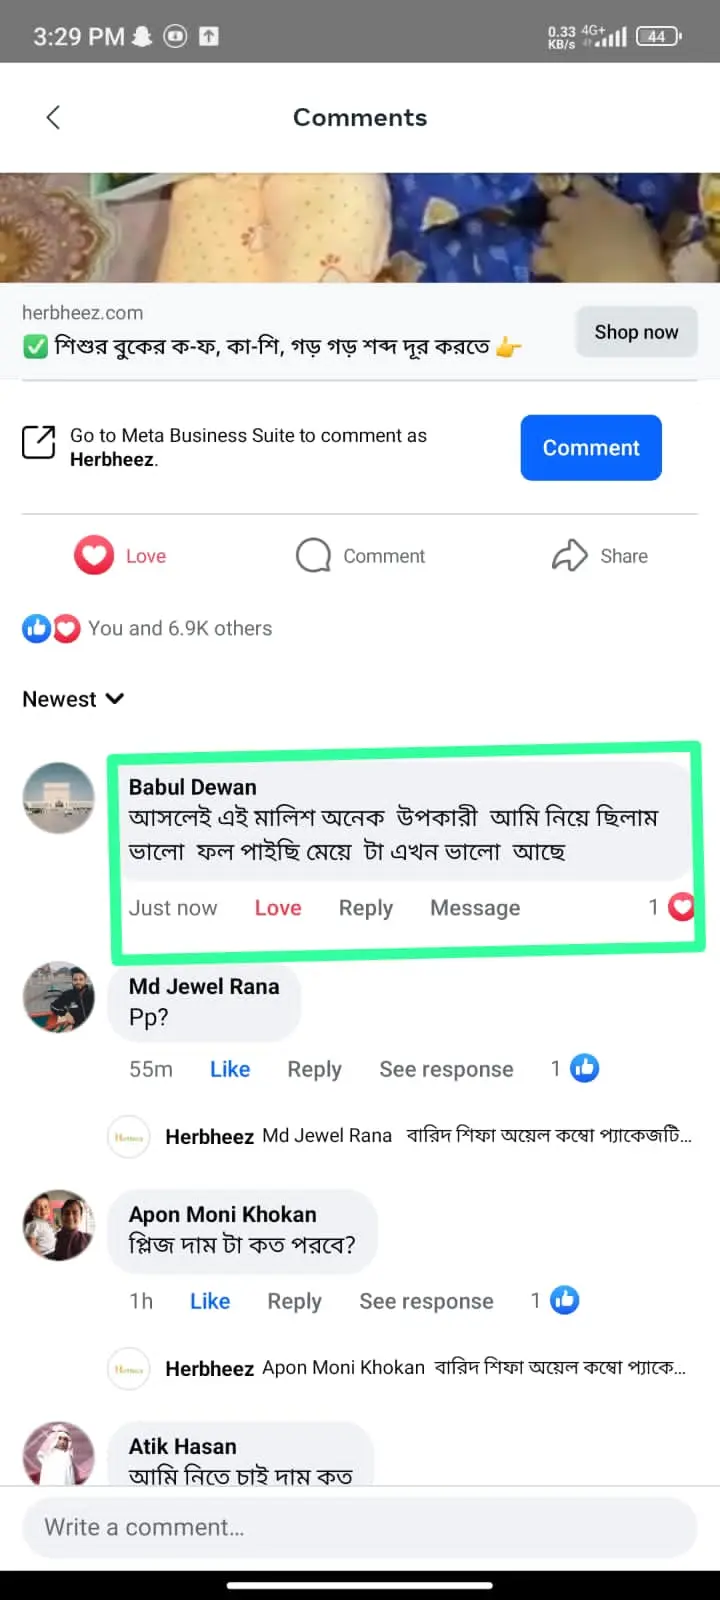Open Meta Business Suite external link icon
The height and width of the screenshot is (1600, 720).
click(39, 442)
